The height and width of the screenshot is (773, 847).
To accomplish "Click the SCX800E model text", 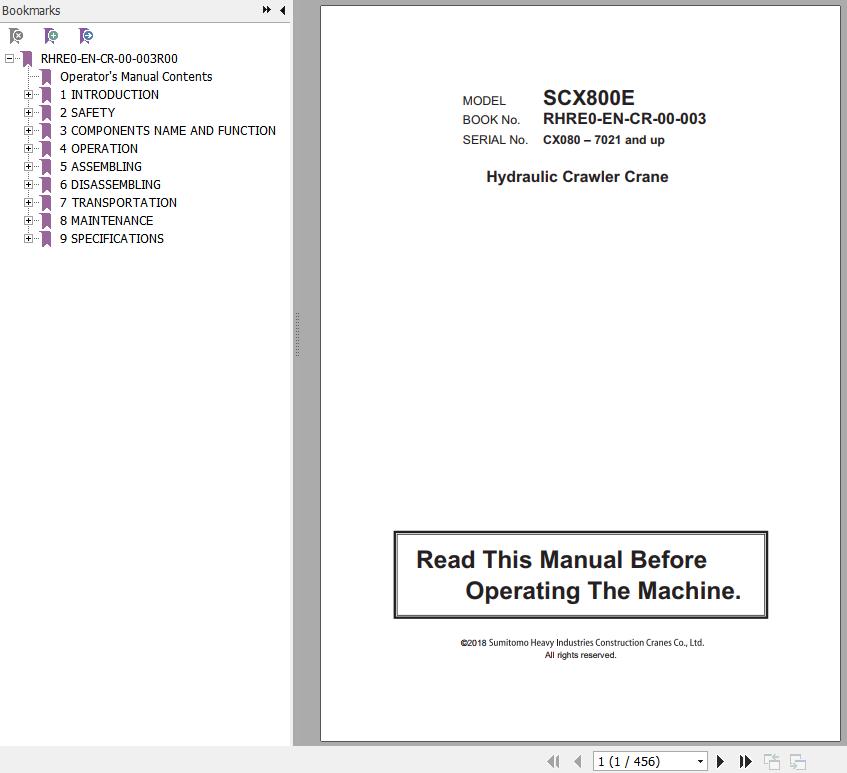I will [588, 98].
